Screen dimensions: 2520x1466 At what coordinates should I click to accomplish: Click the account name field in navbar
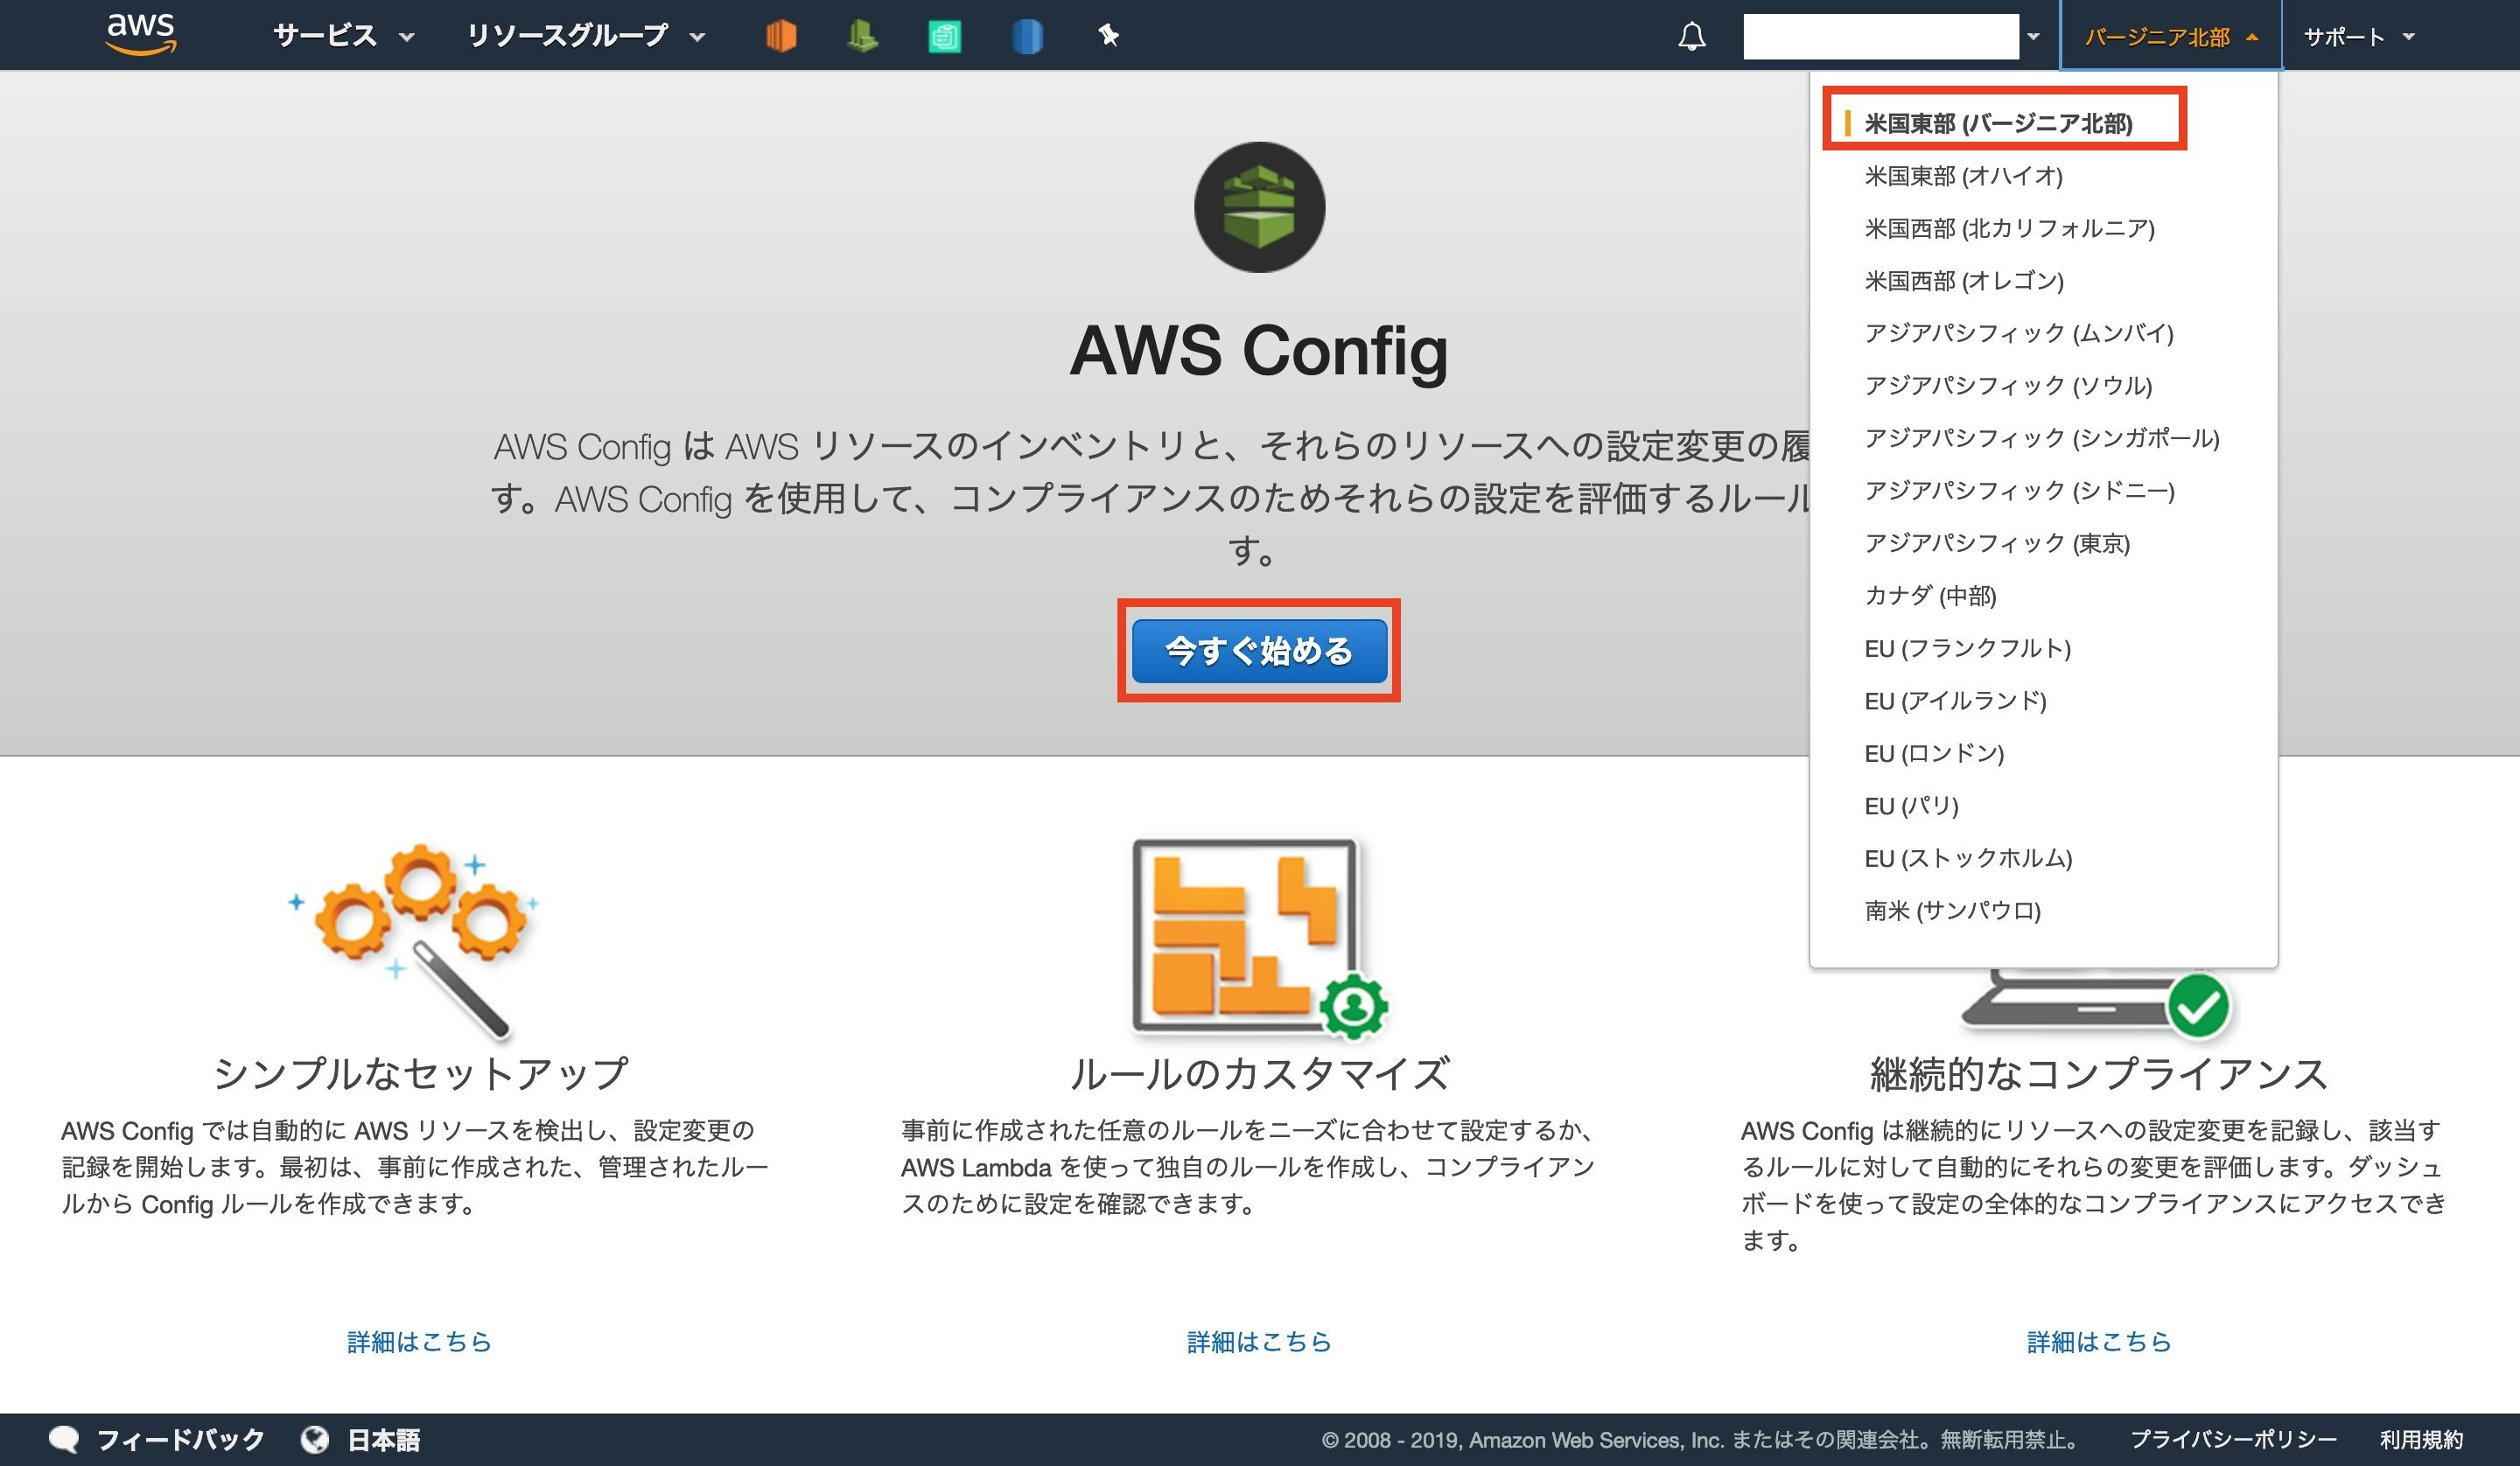pos(1881,37)
